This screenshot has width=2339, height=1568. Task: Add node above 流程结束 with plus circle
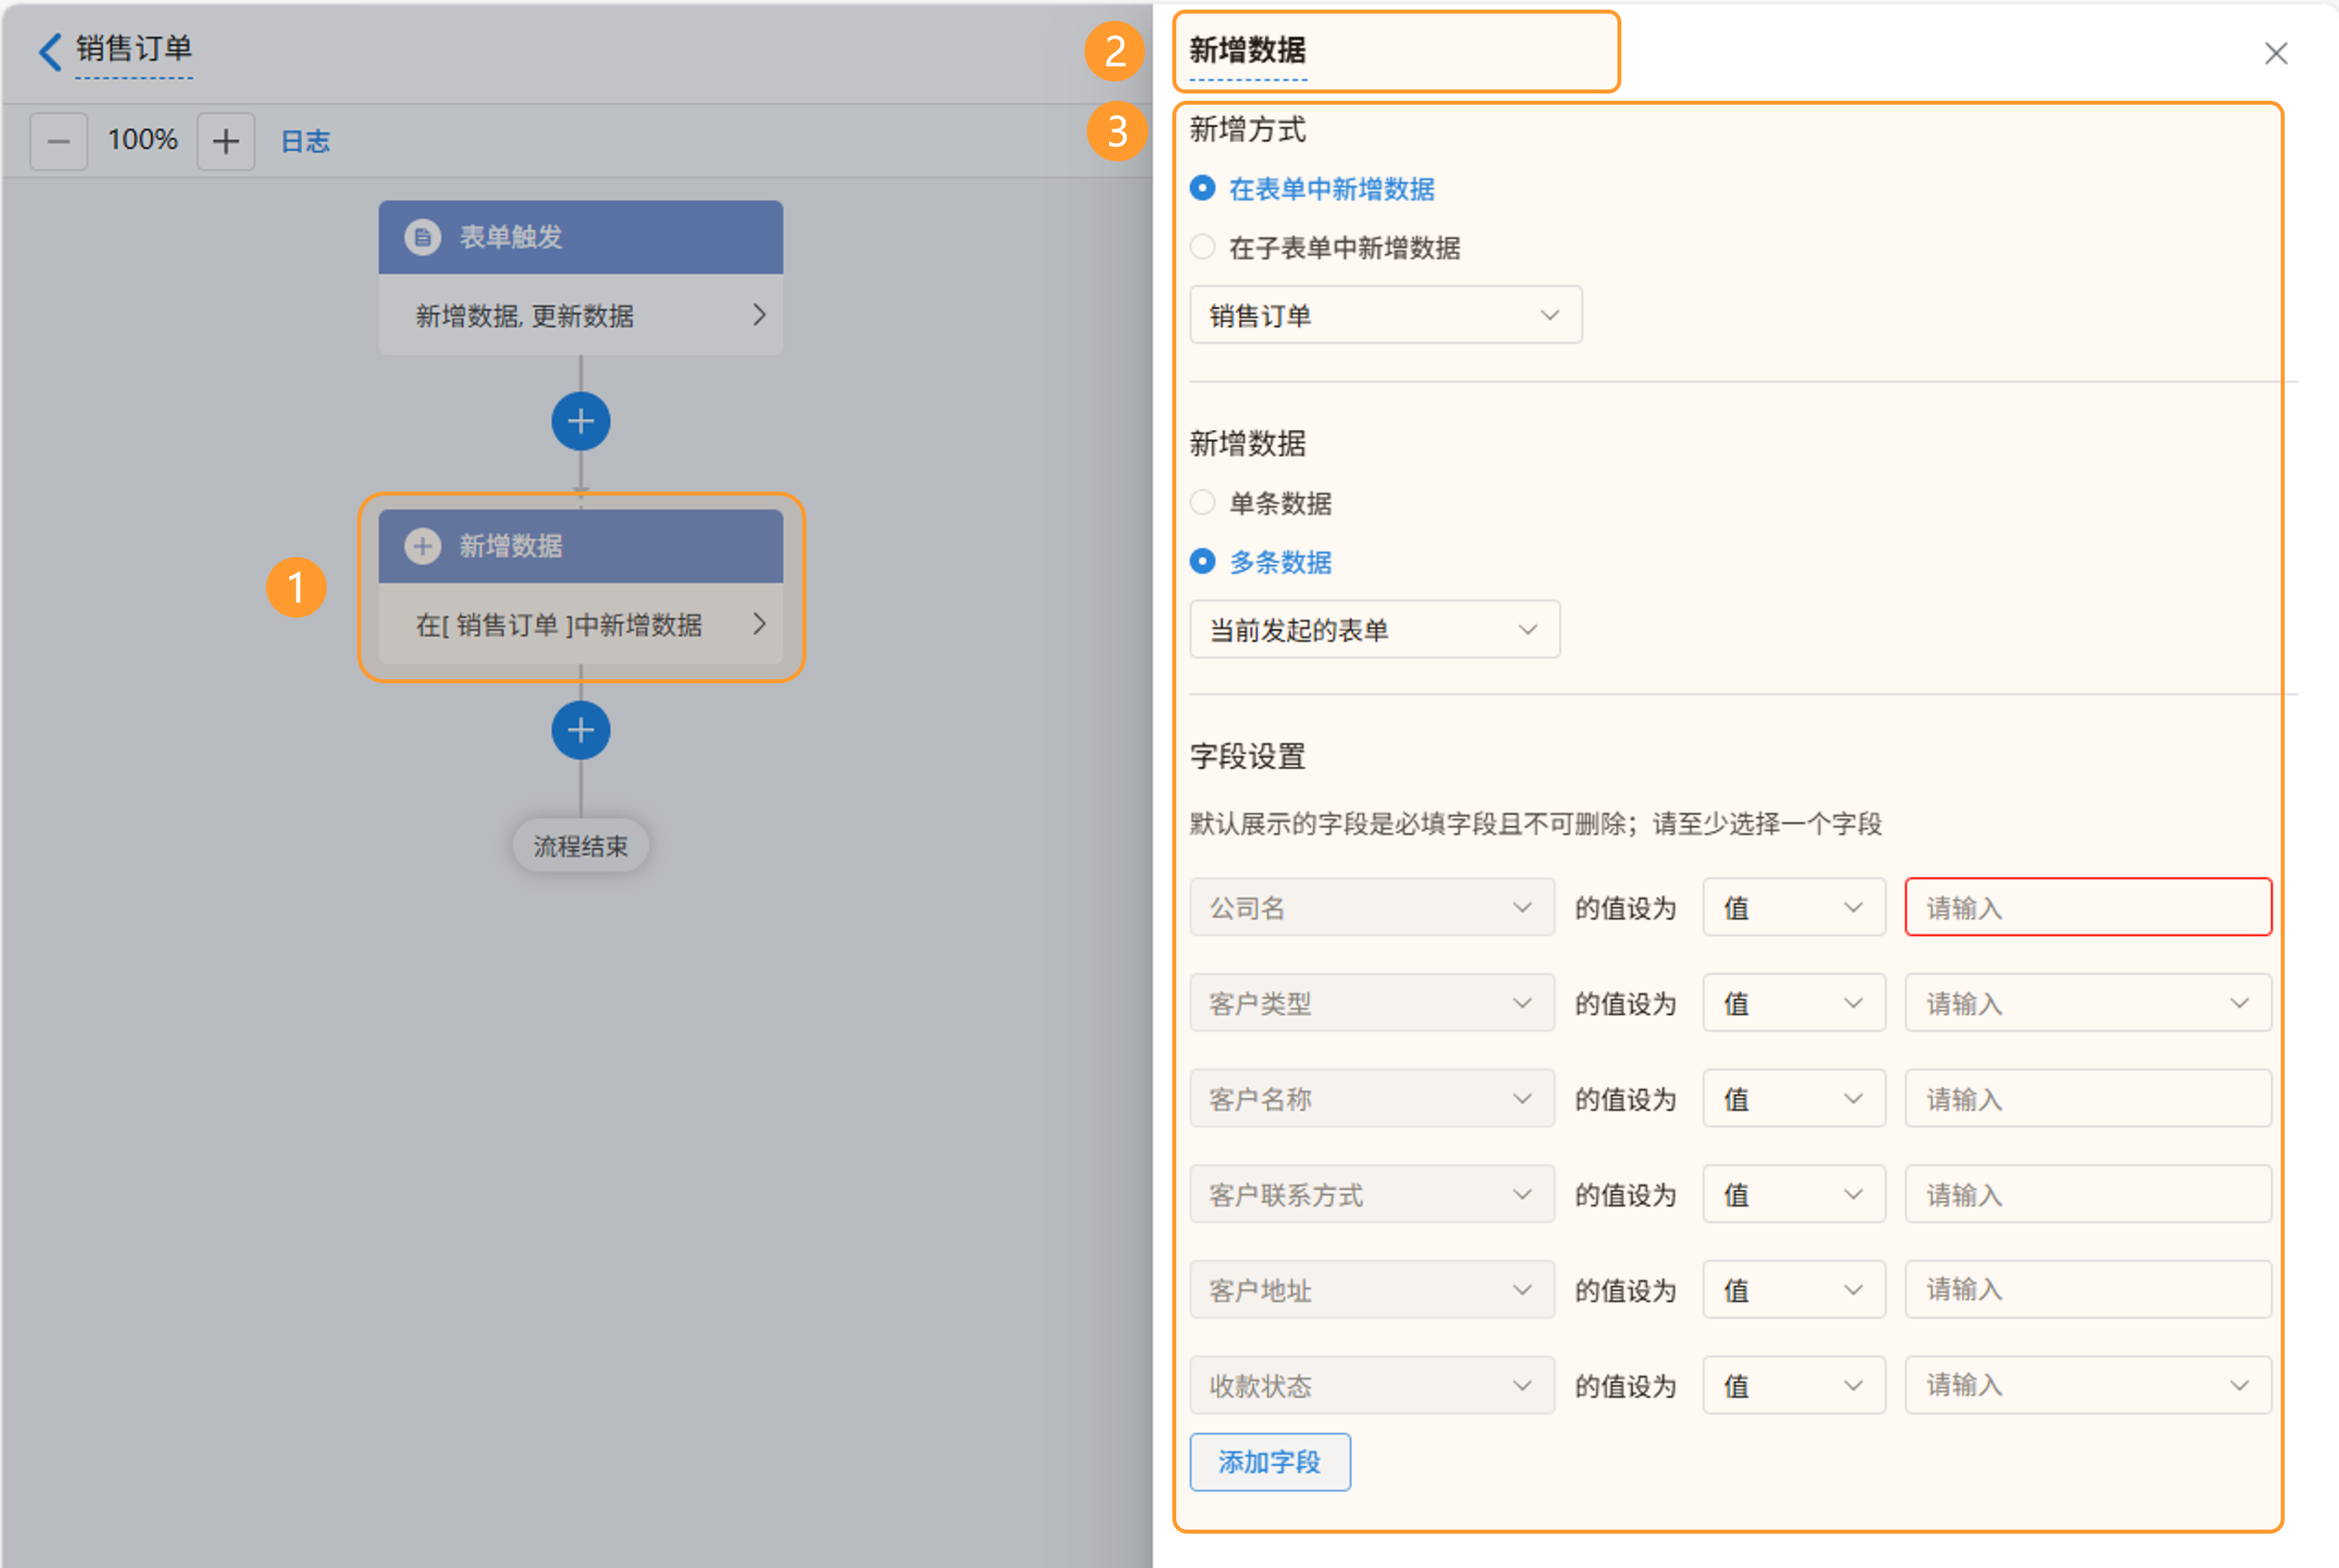pos(581,730)
